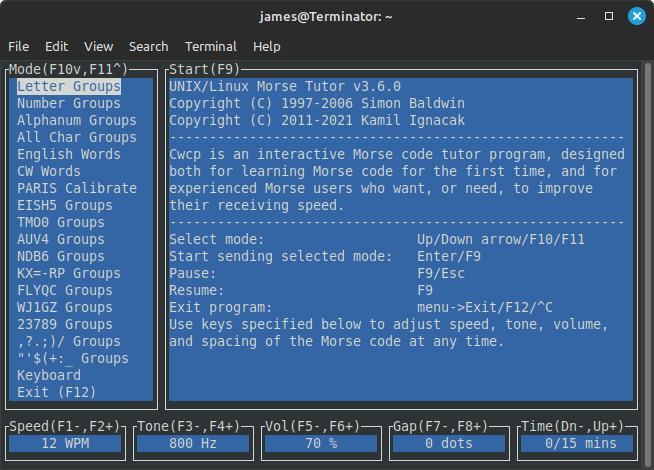Select the Number Groups mode
This screenshot has height=470, width=654.
69,103
